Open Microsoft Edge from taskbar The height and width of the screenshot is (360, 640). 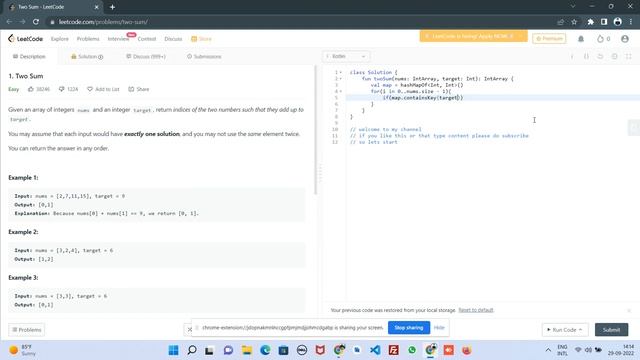[265, 350]
